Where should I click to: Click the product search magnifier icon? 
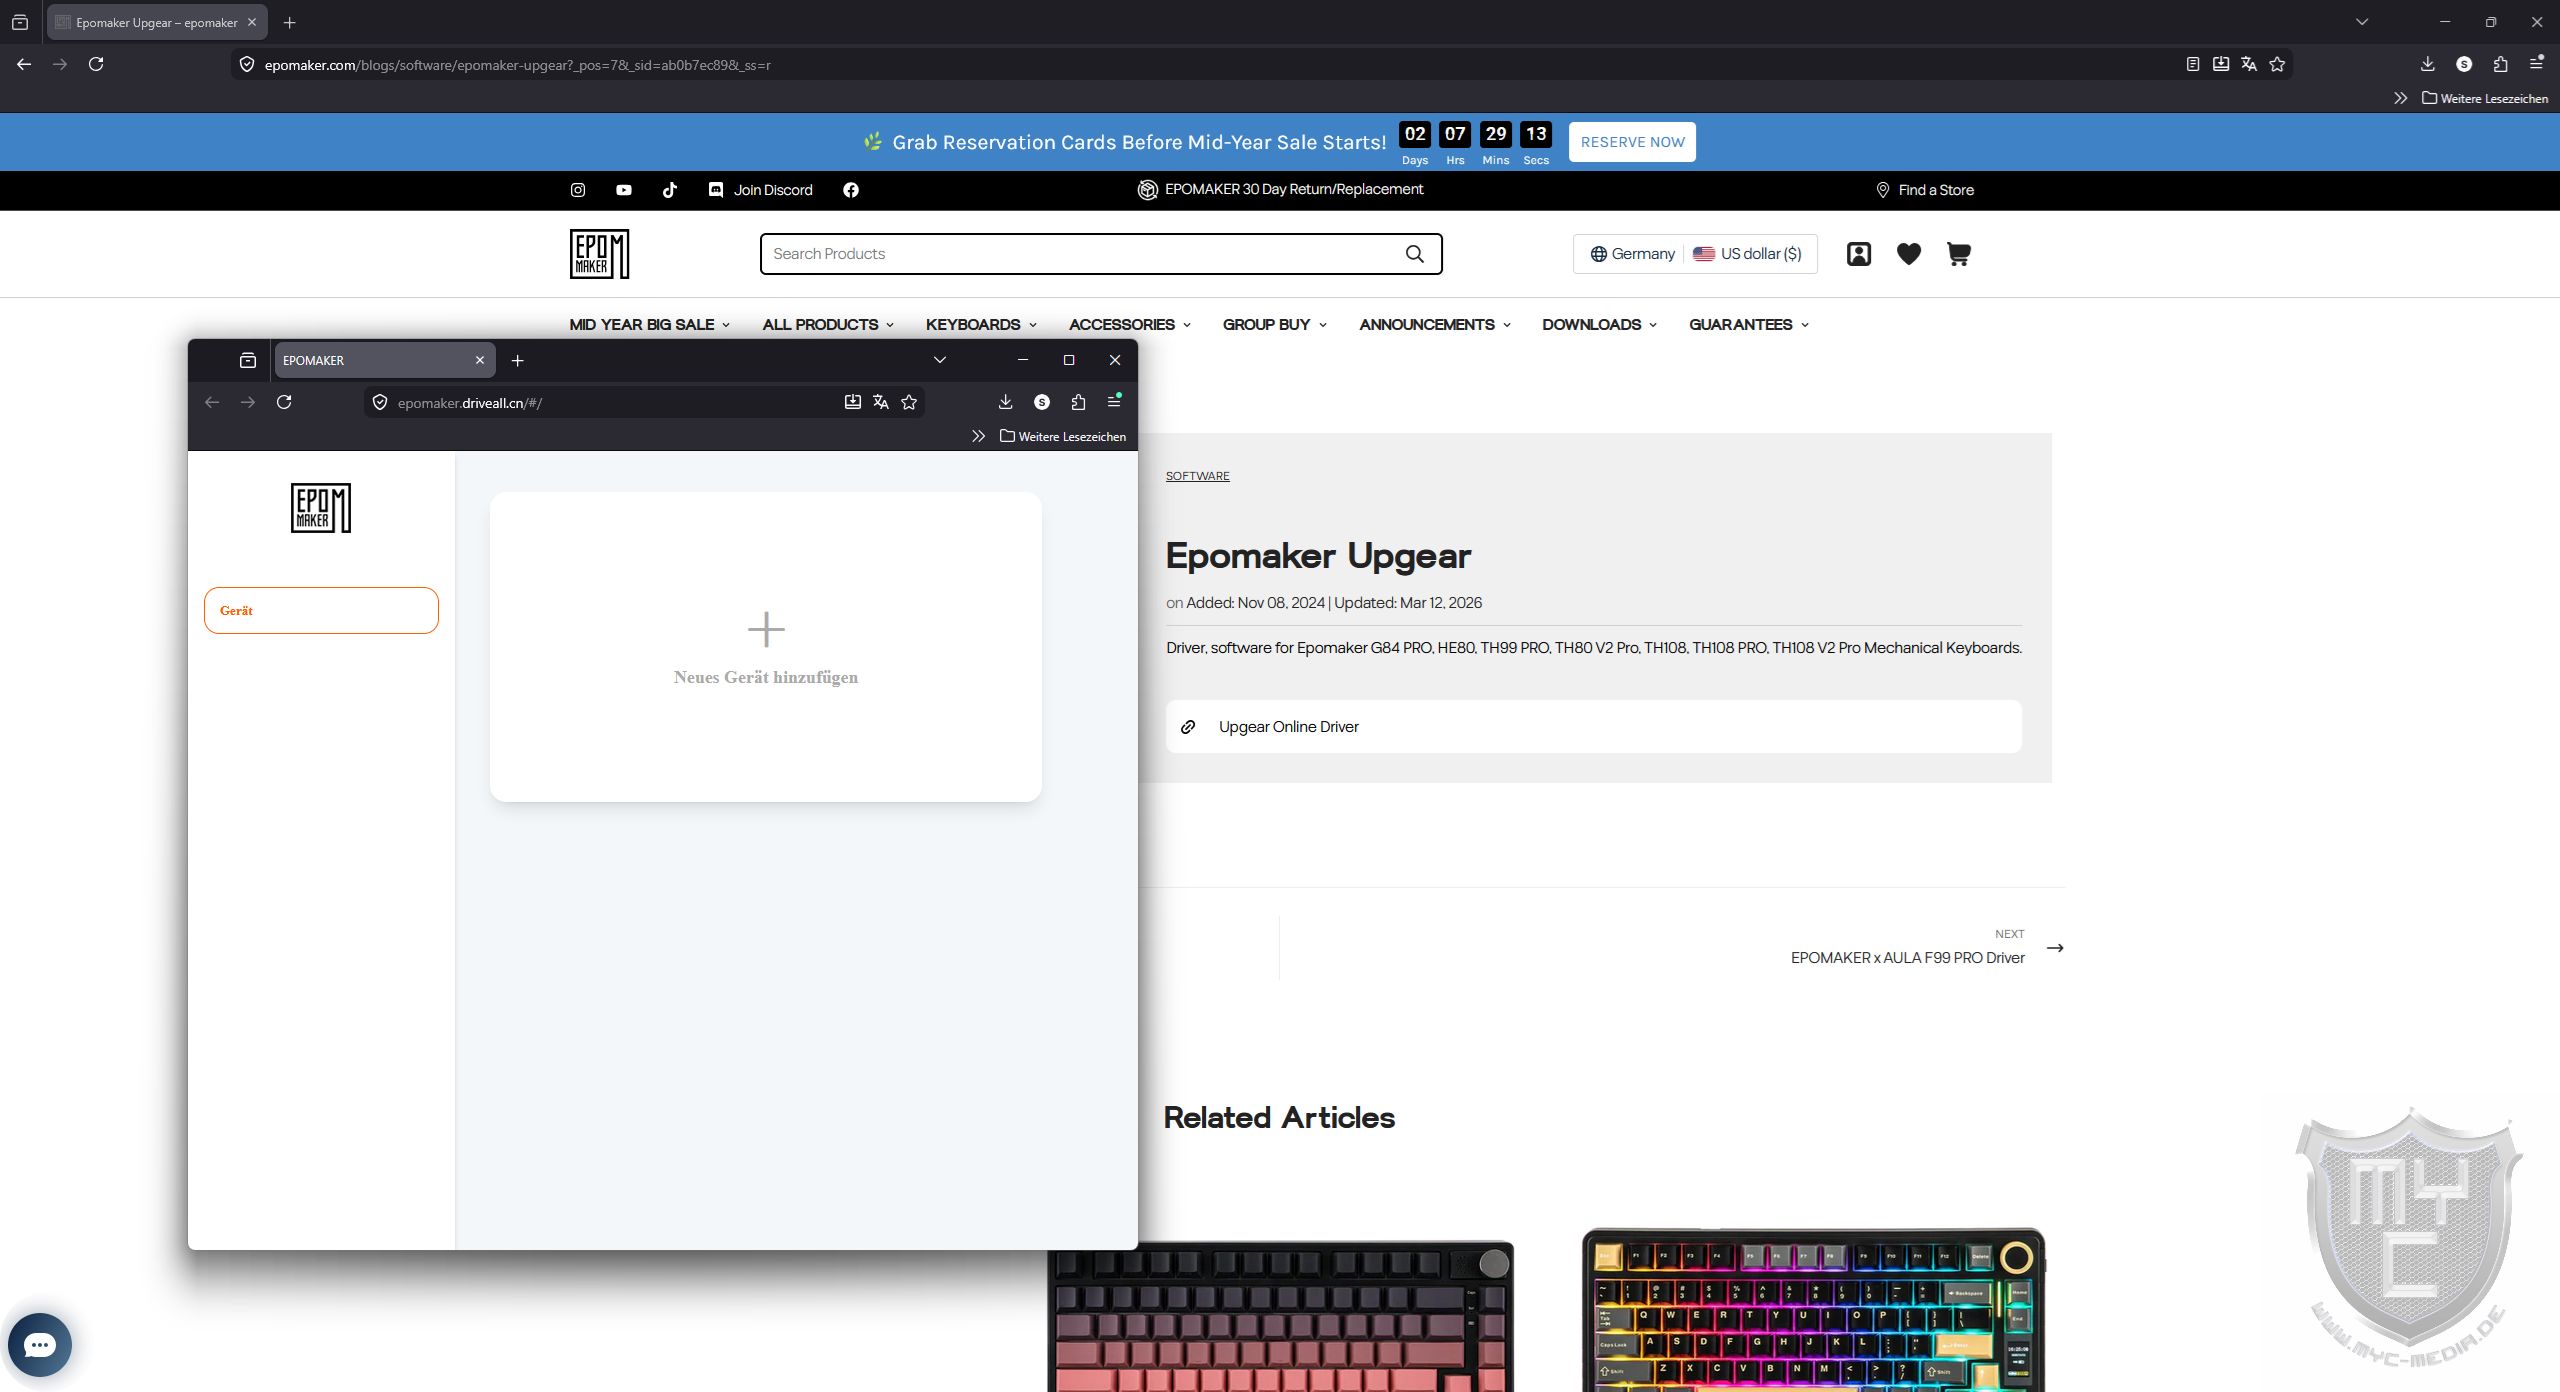click(x=1415, y=254)
